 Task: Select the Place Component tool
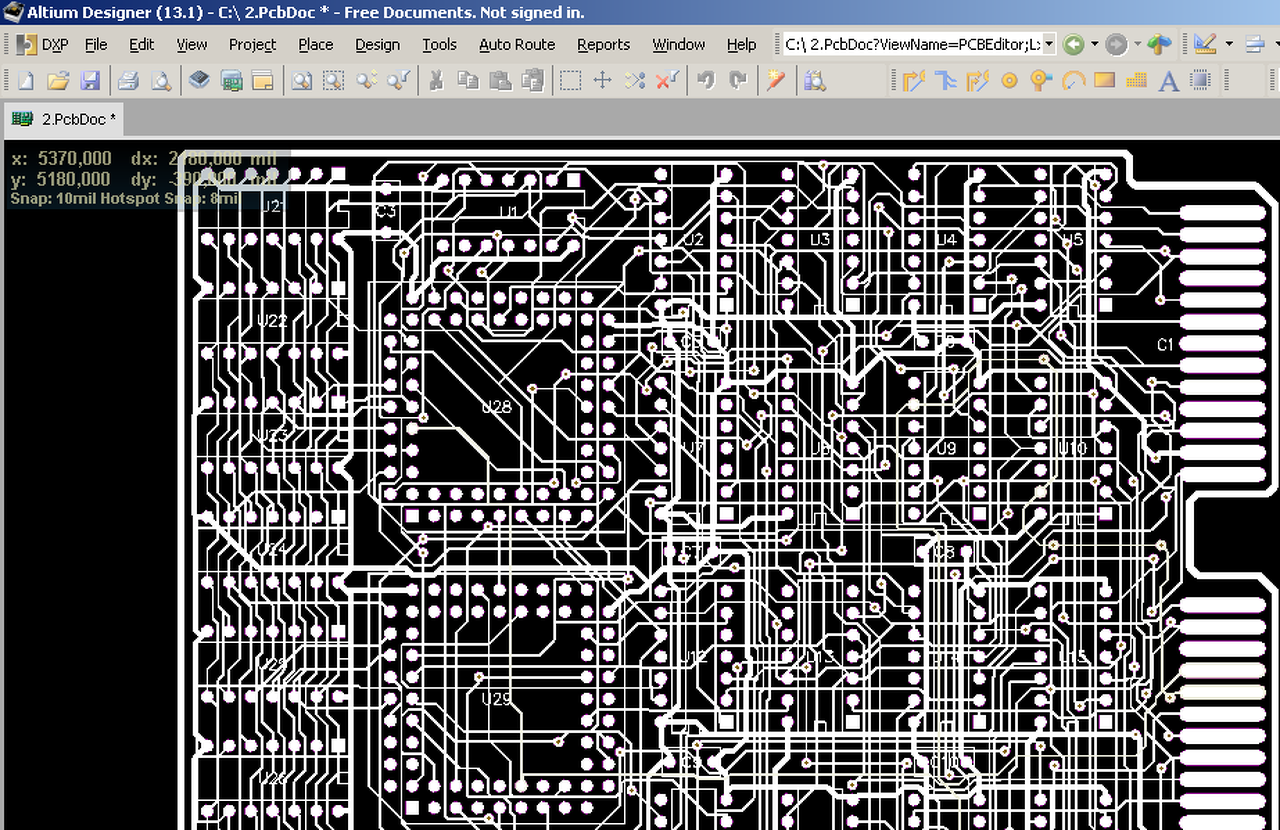[1200, 81]
